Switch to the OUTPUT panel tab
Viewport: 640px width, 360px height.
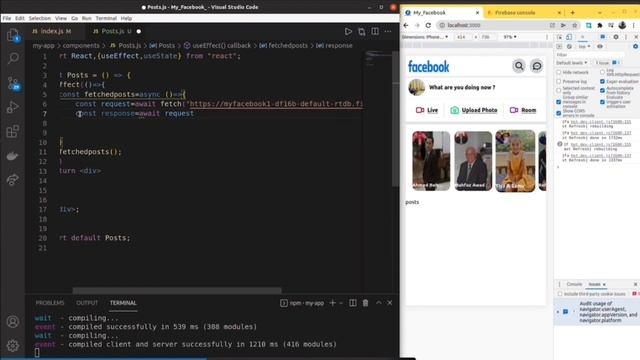pos(87,303)
